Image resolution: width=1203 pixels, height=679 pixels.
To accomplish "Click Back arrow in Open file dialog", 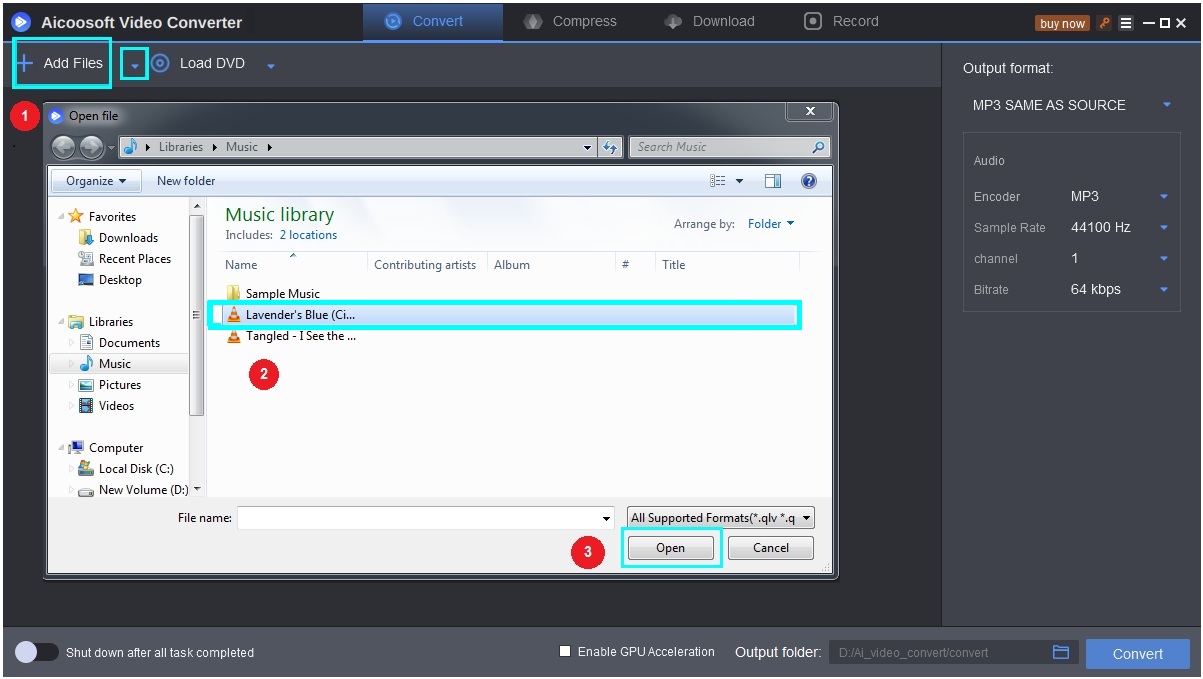I will (64, 147).
